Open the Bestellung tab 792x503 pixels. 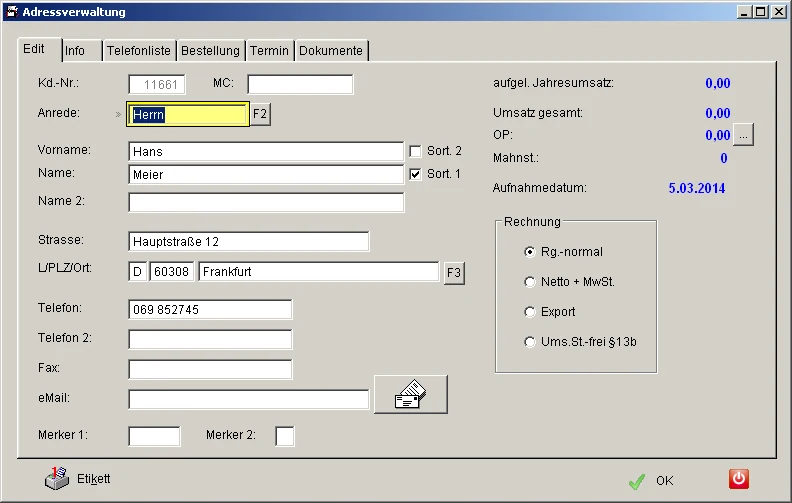pos(210,51)
